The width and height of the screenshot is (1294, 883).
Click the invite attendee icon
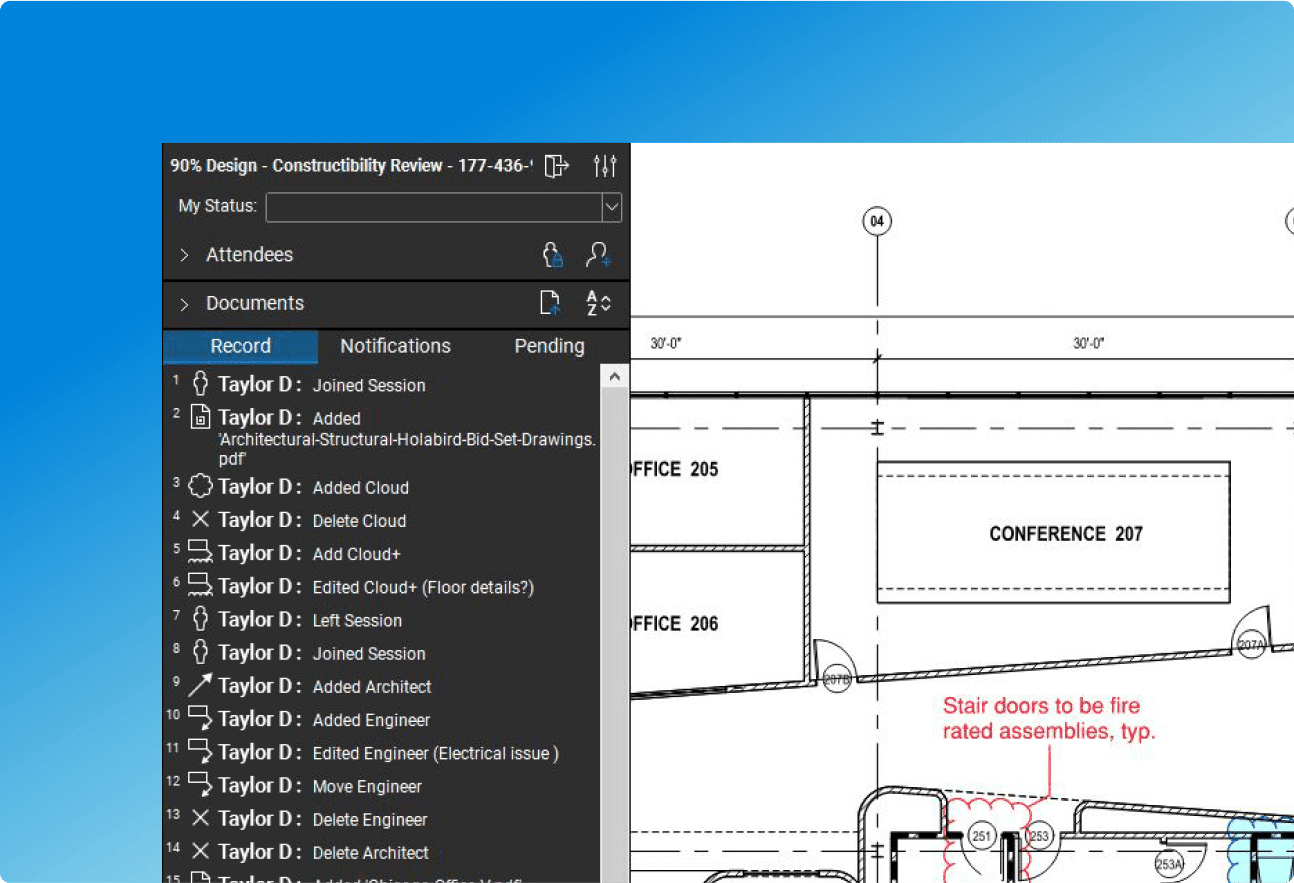(599, 255)
